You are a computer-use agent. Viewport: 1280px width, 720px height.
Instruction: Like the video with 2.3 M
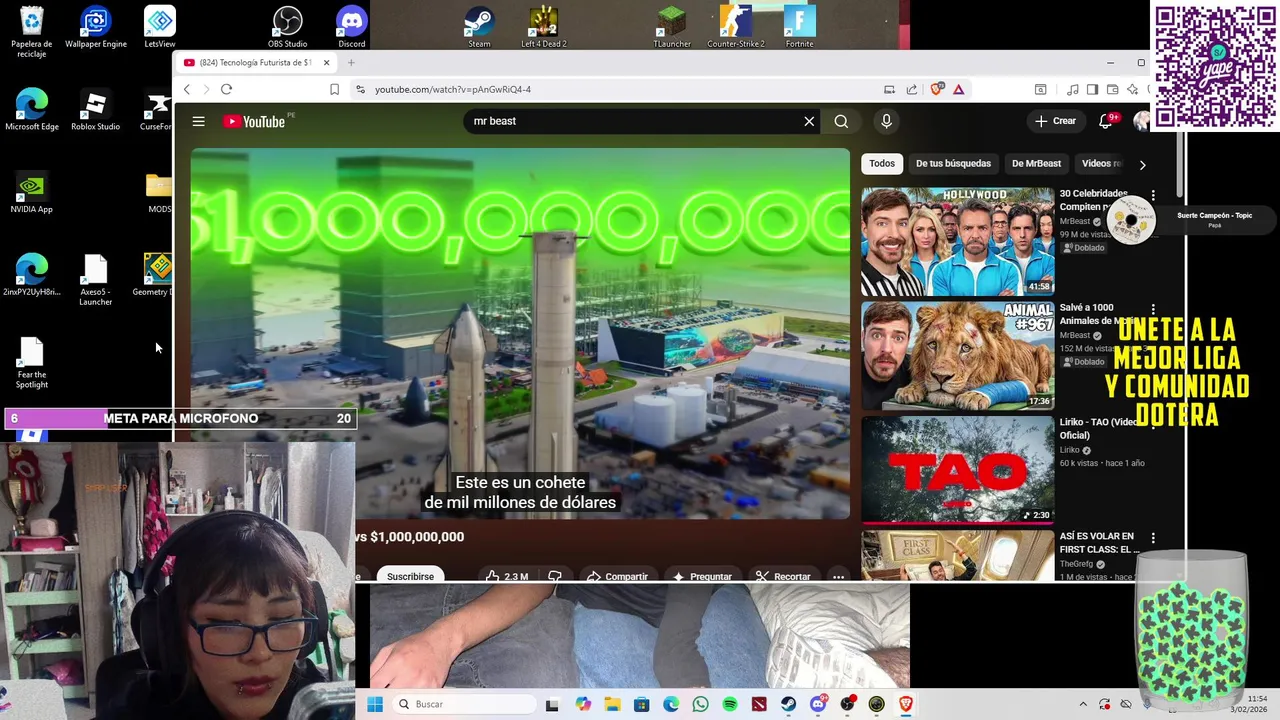point(508,576)
